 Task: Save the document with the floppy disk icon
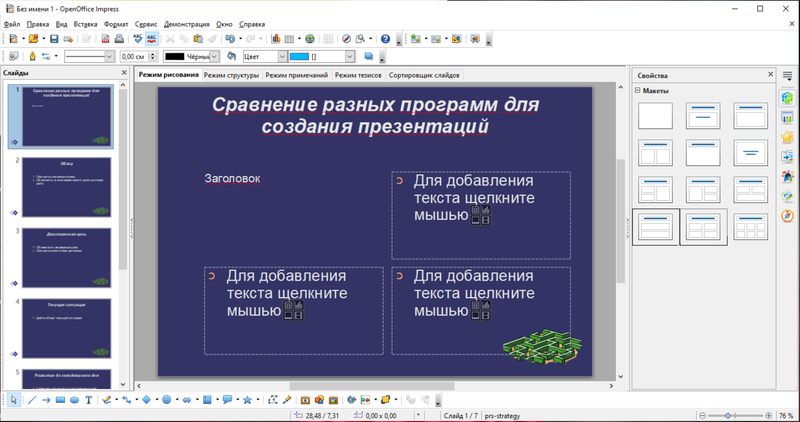(54, 39)
